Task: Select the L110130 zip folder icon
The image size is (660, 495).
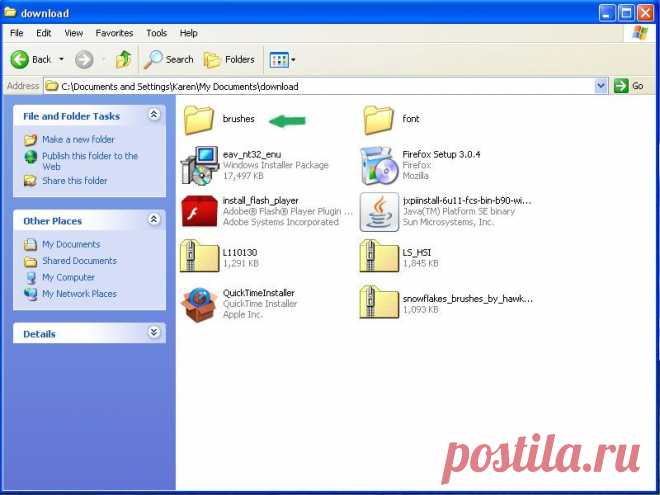Action: [x=200, y=256]
